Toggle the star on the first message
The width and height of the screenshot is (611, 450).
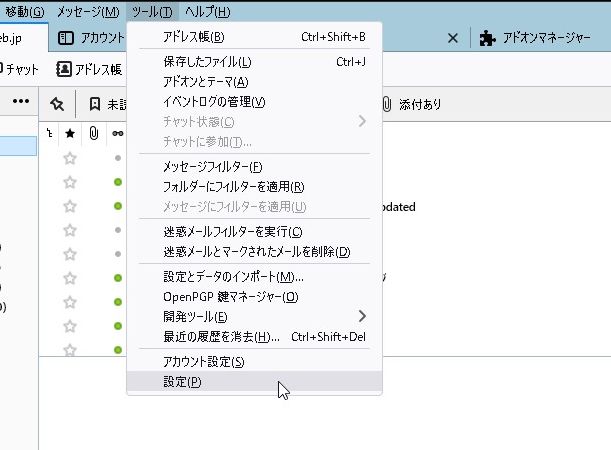(70, 158)
